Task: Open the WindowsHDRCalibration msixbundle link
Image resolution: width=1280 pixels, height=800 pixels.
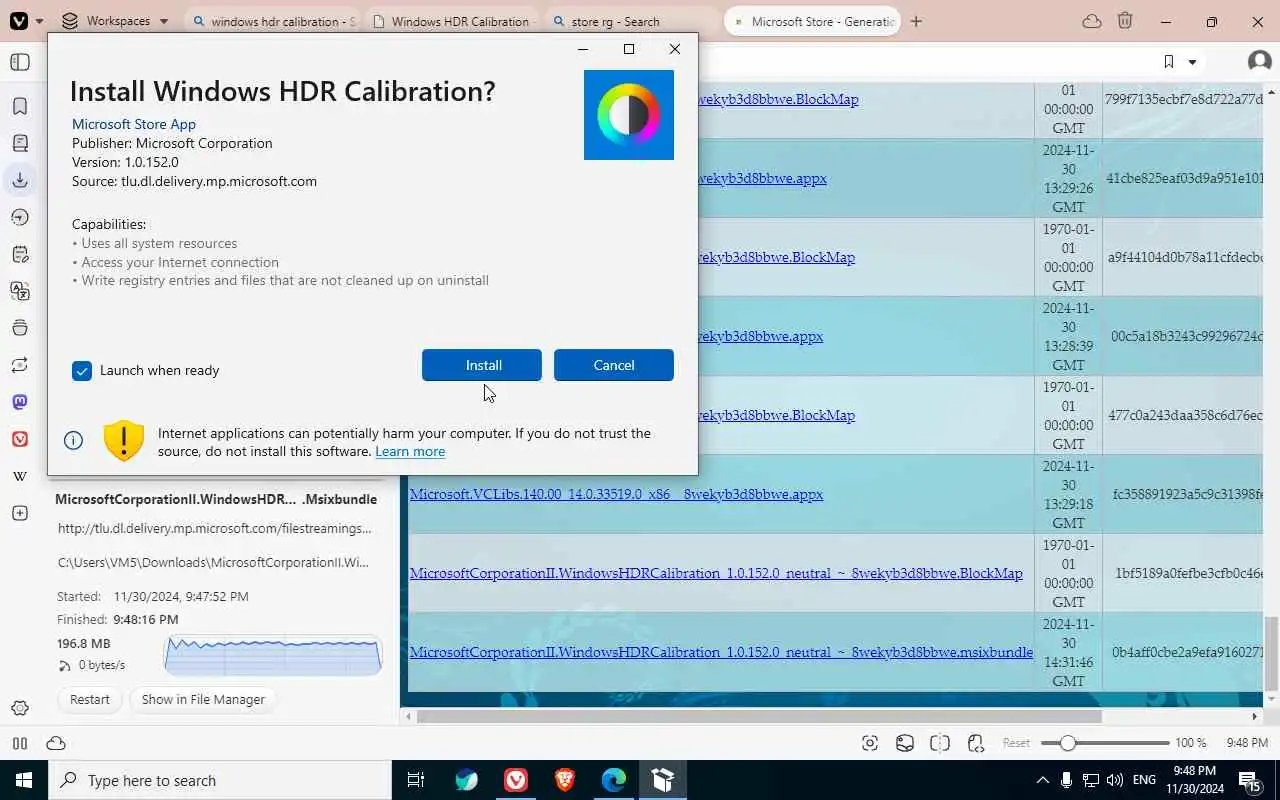Action: (721, 652)
